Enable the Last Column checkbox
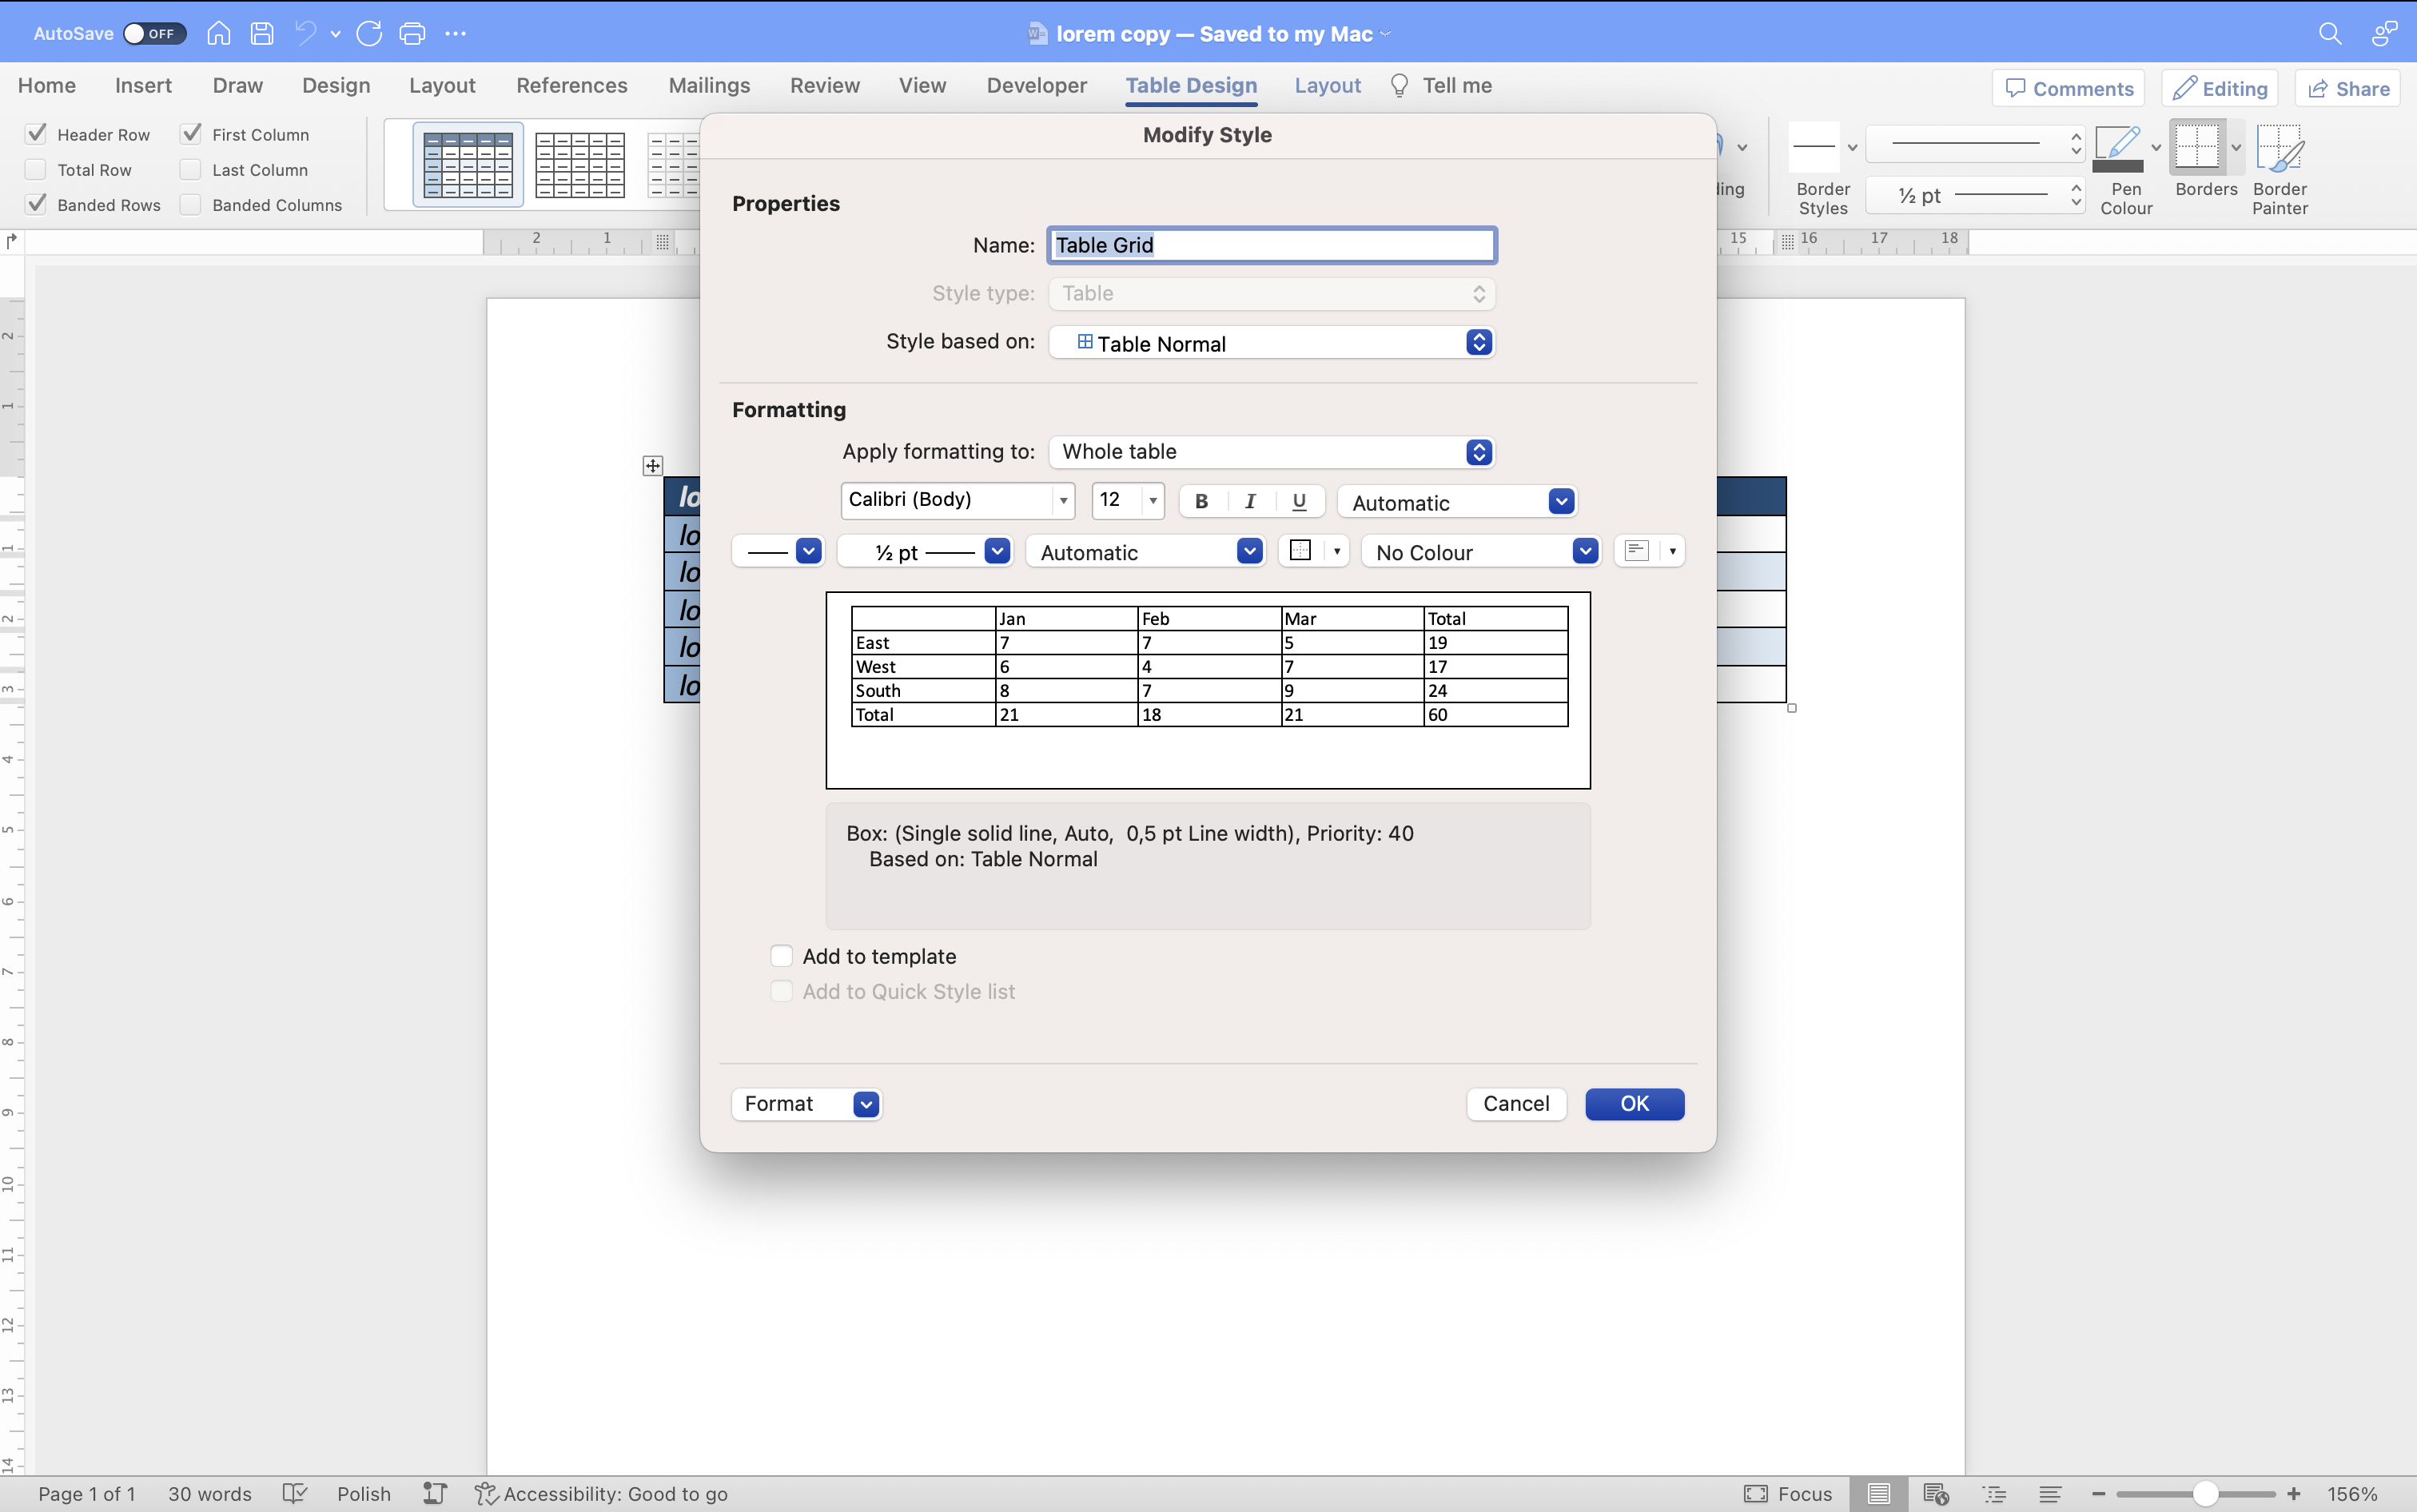The height and width of the screenshot is (1512, 2417). (x=191, y=169)
